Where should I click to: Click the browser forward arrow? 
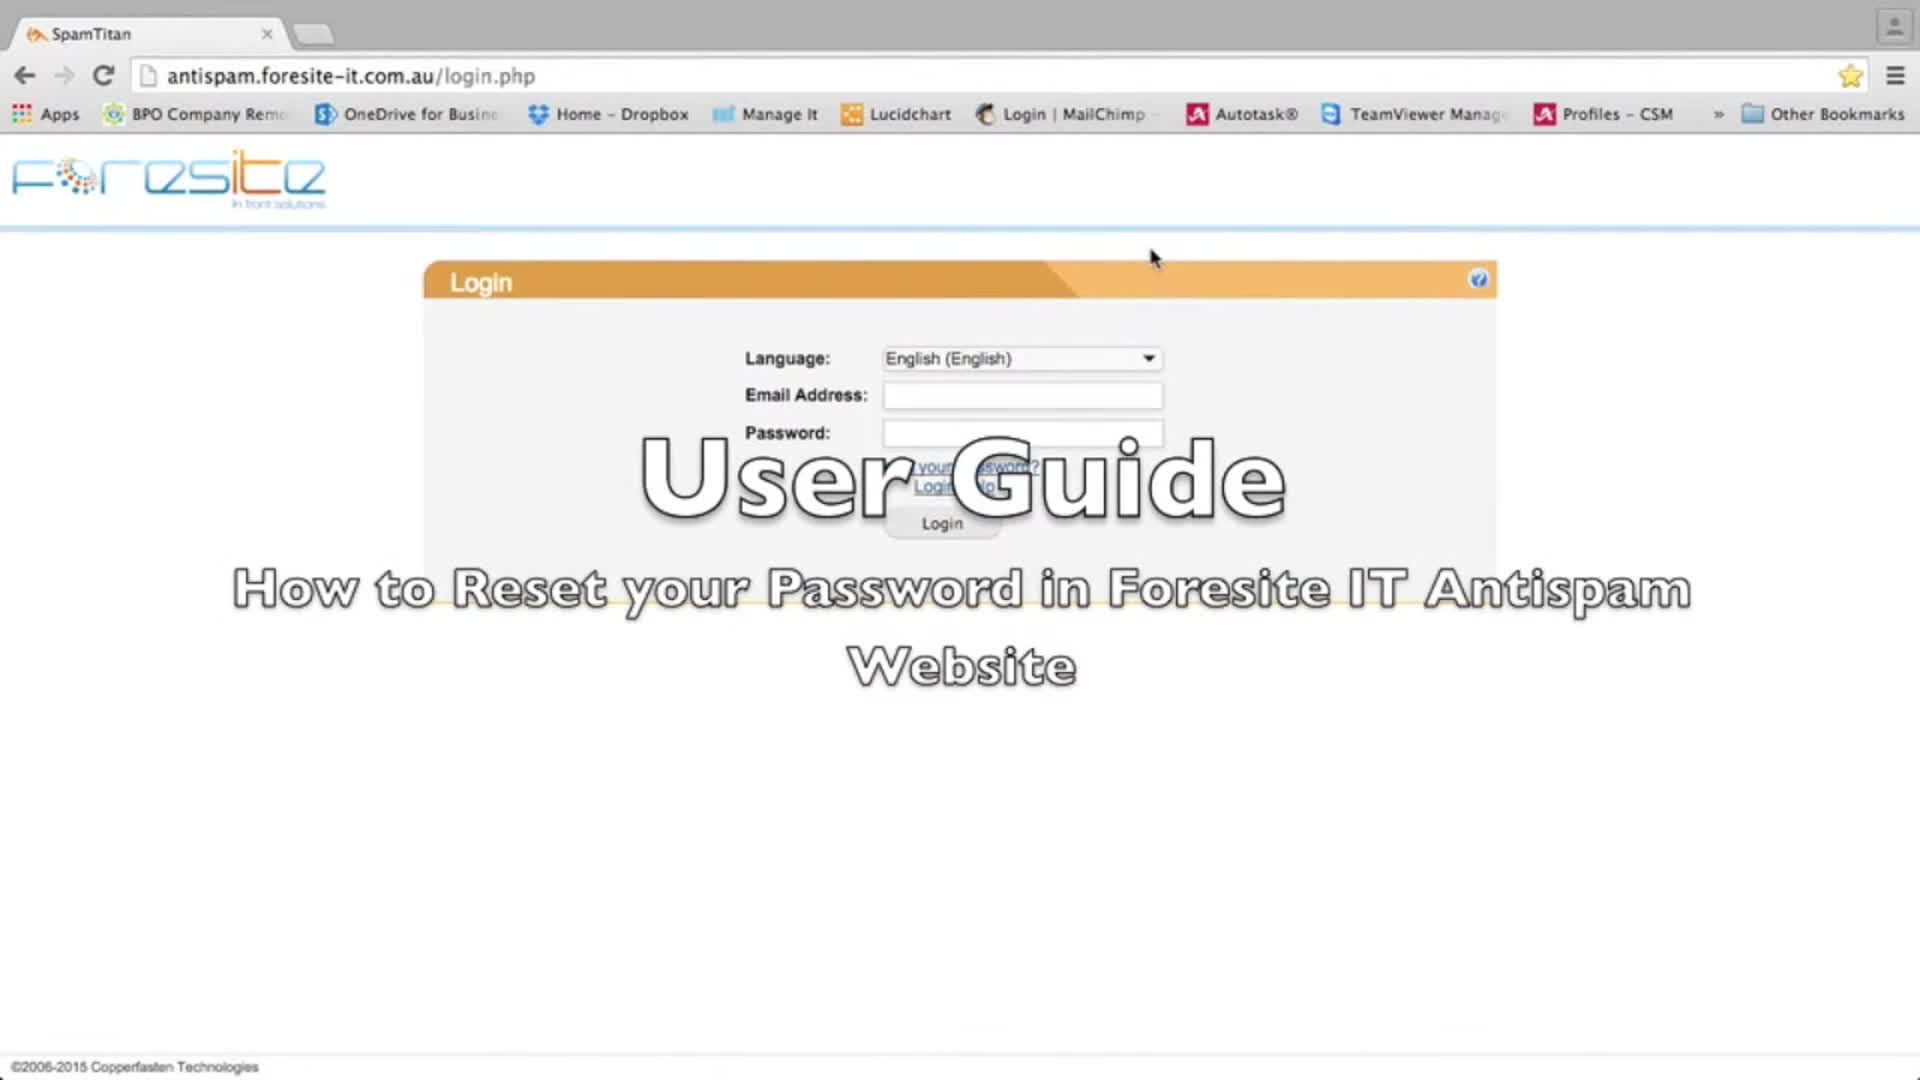coord(64,76)
